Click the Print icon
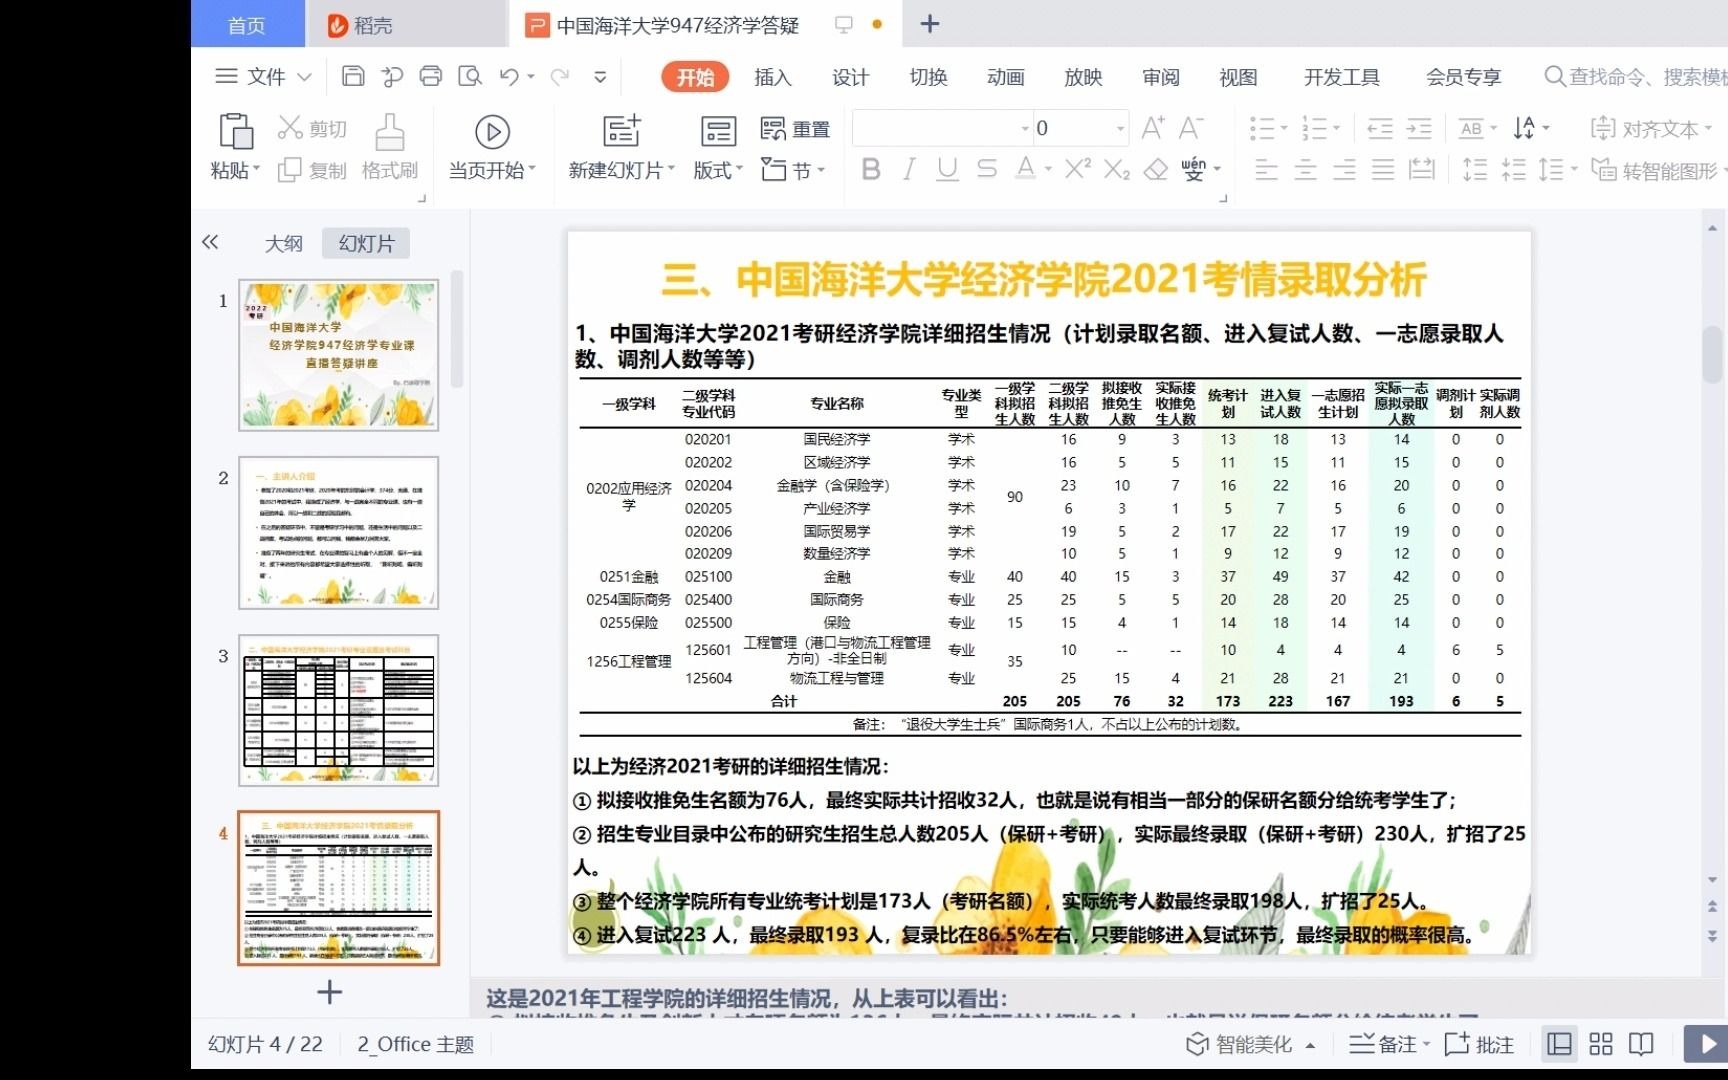 point(431,76)
